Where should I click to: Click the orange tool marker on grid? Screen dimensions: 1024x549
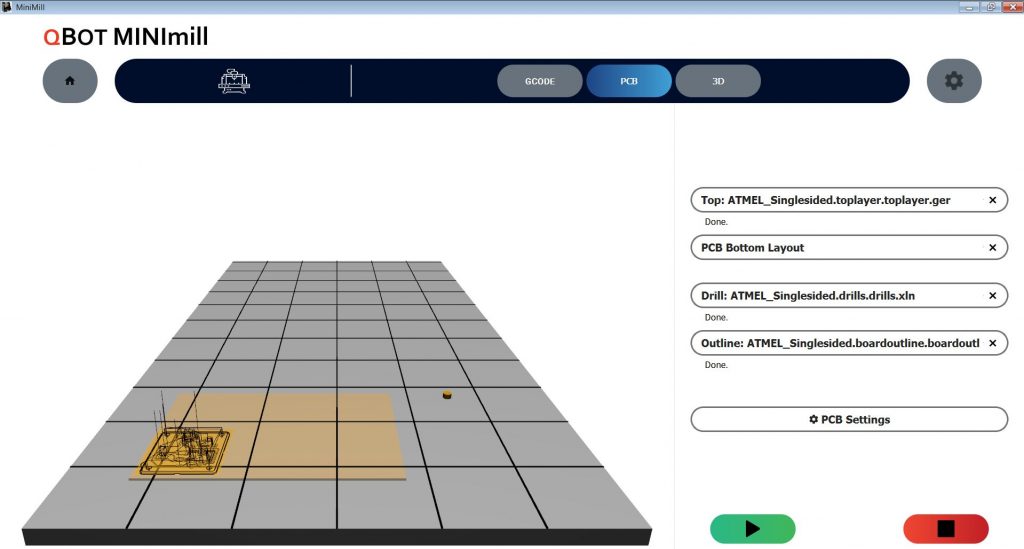coord(447,395)
